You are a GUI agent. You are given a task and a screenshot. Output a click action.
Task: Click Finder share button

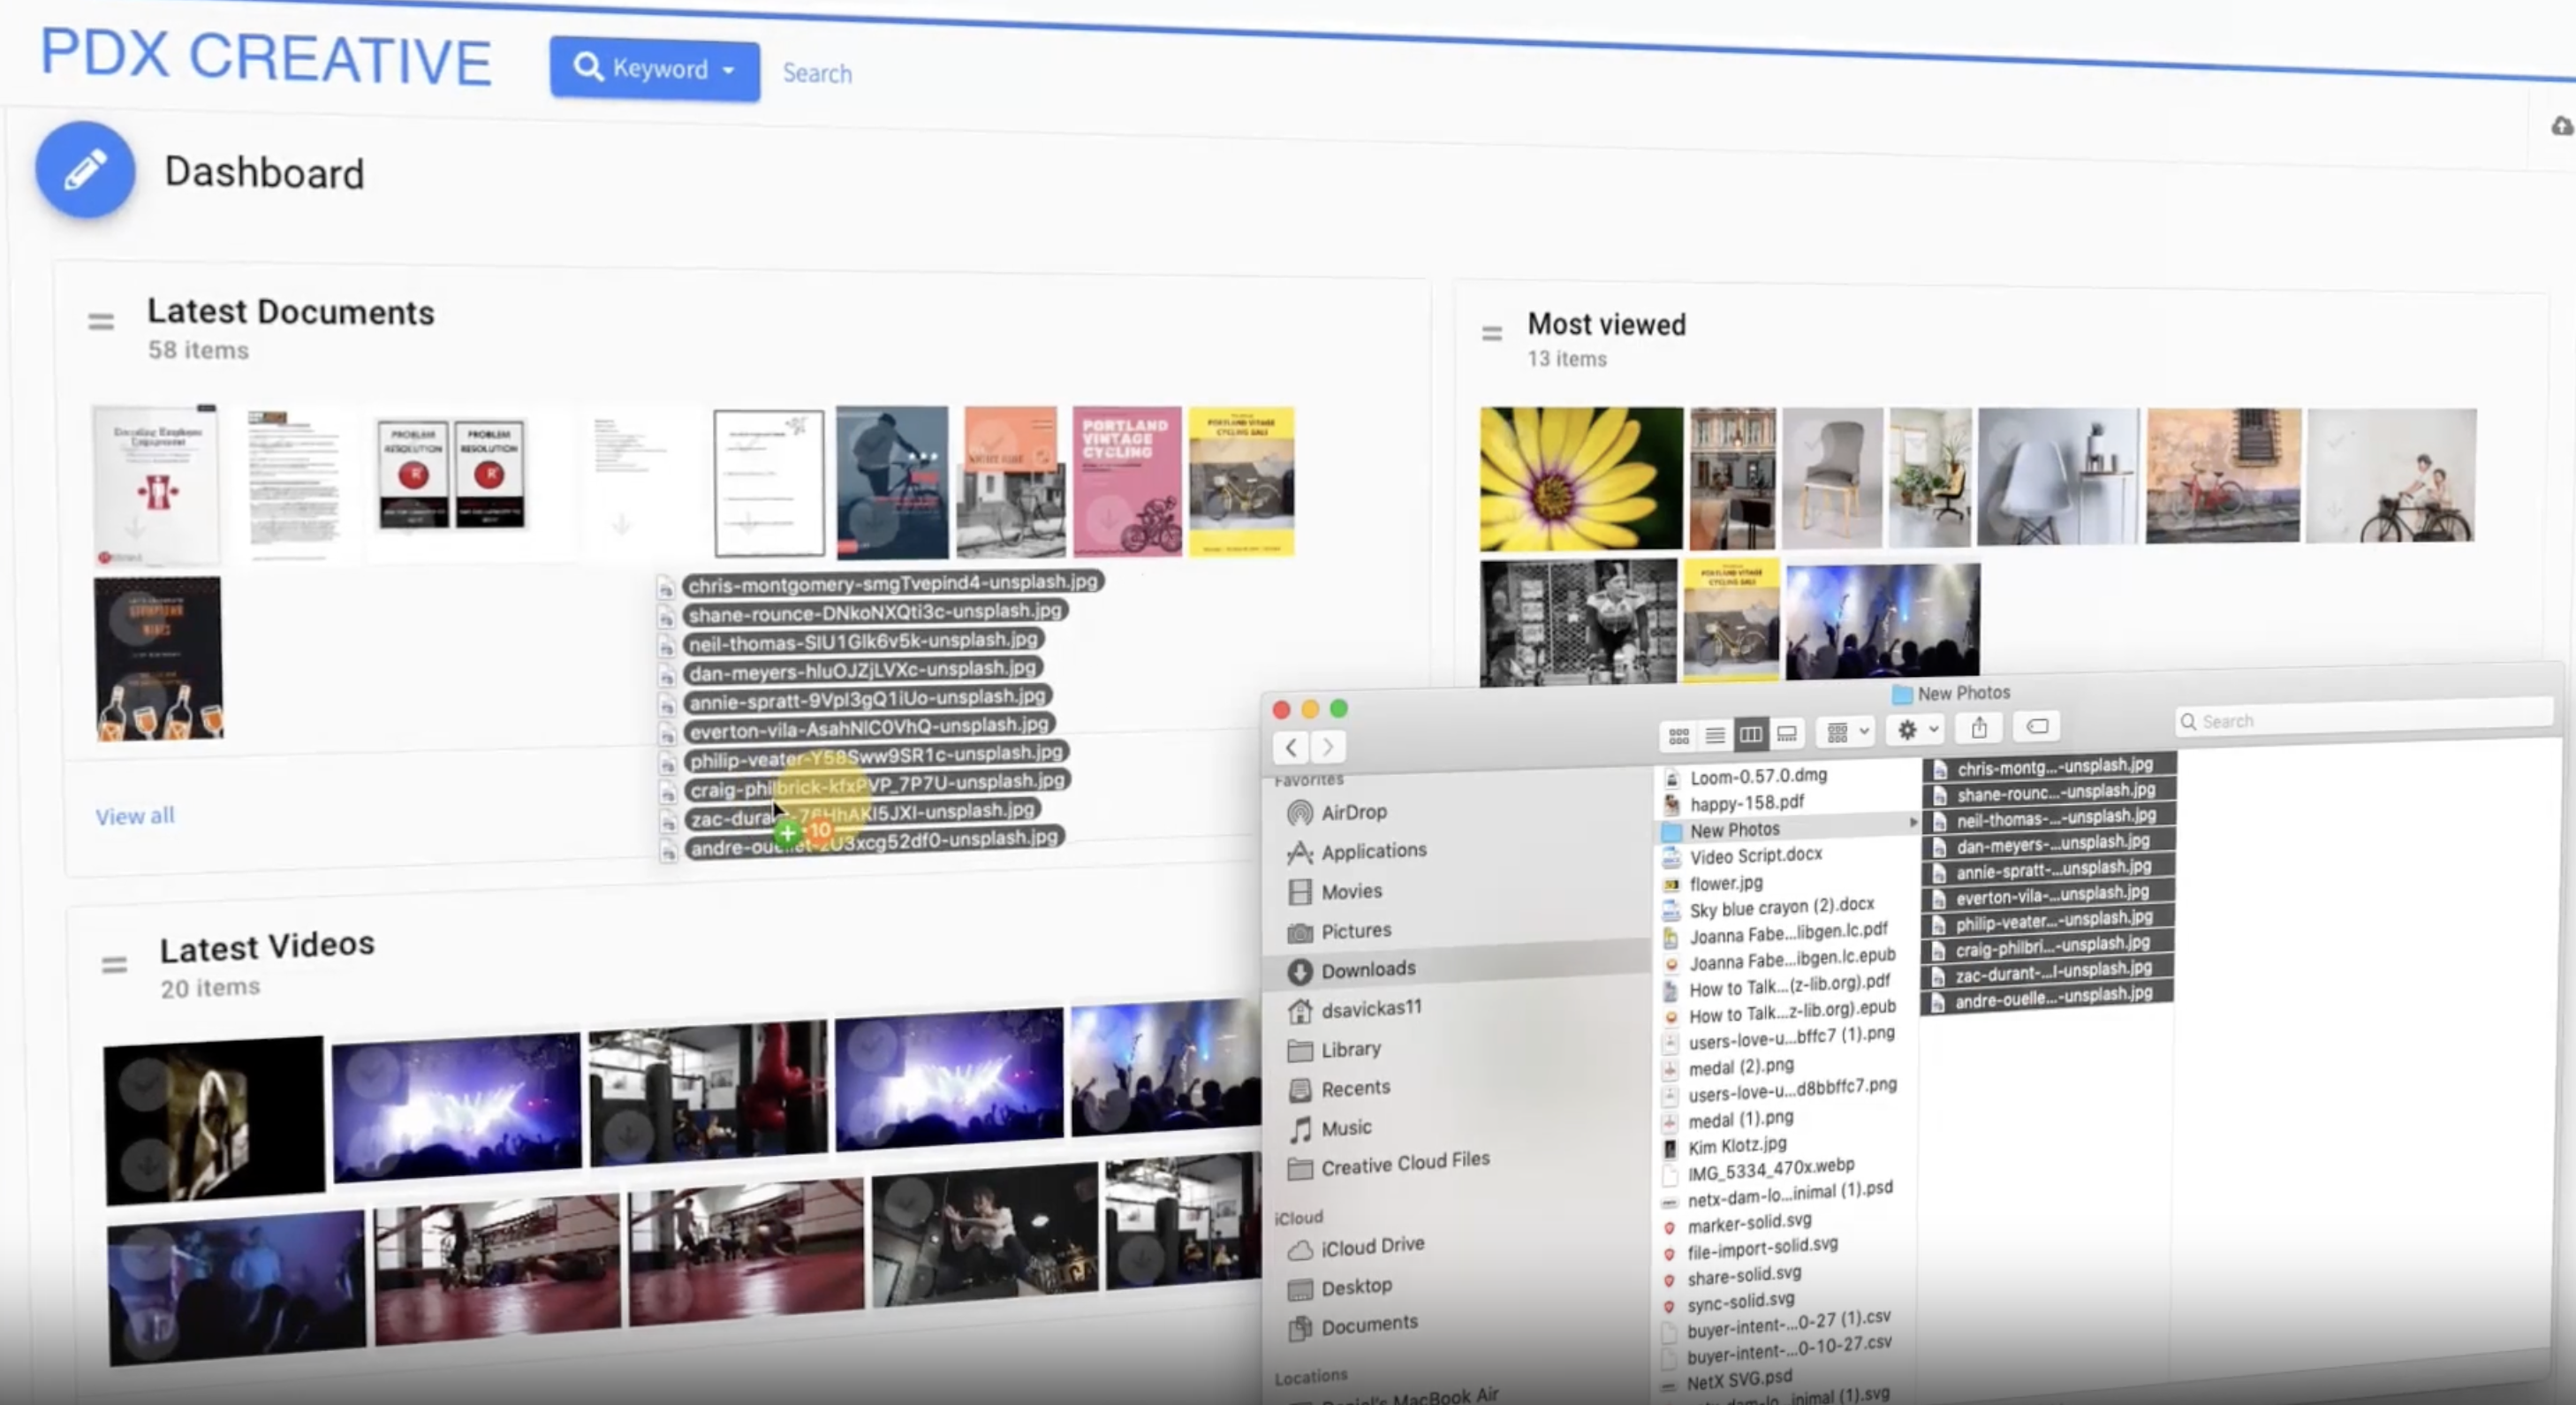(x=1979, y=728)
